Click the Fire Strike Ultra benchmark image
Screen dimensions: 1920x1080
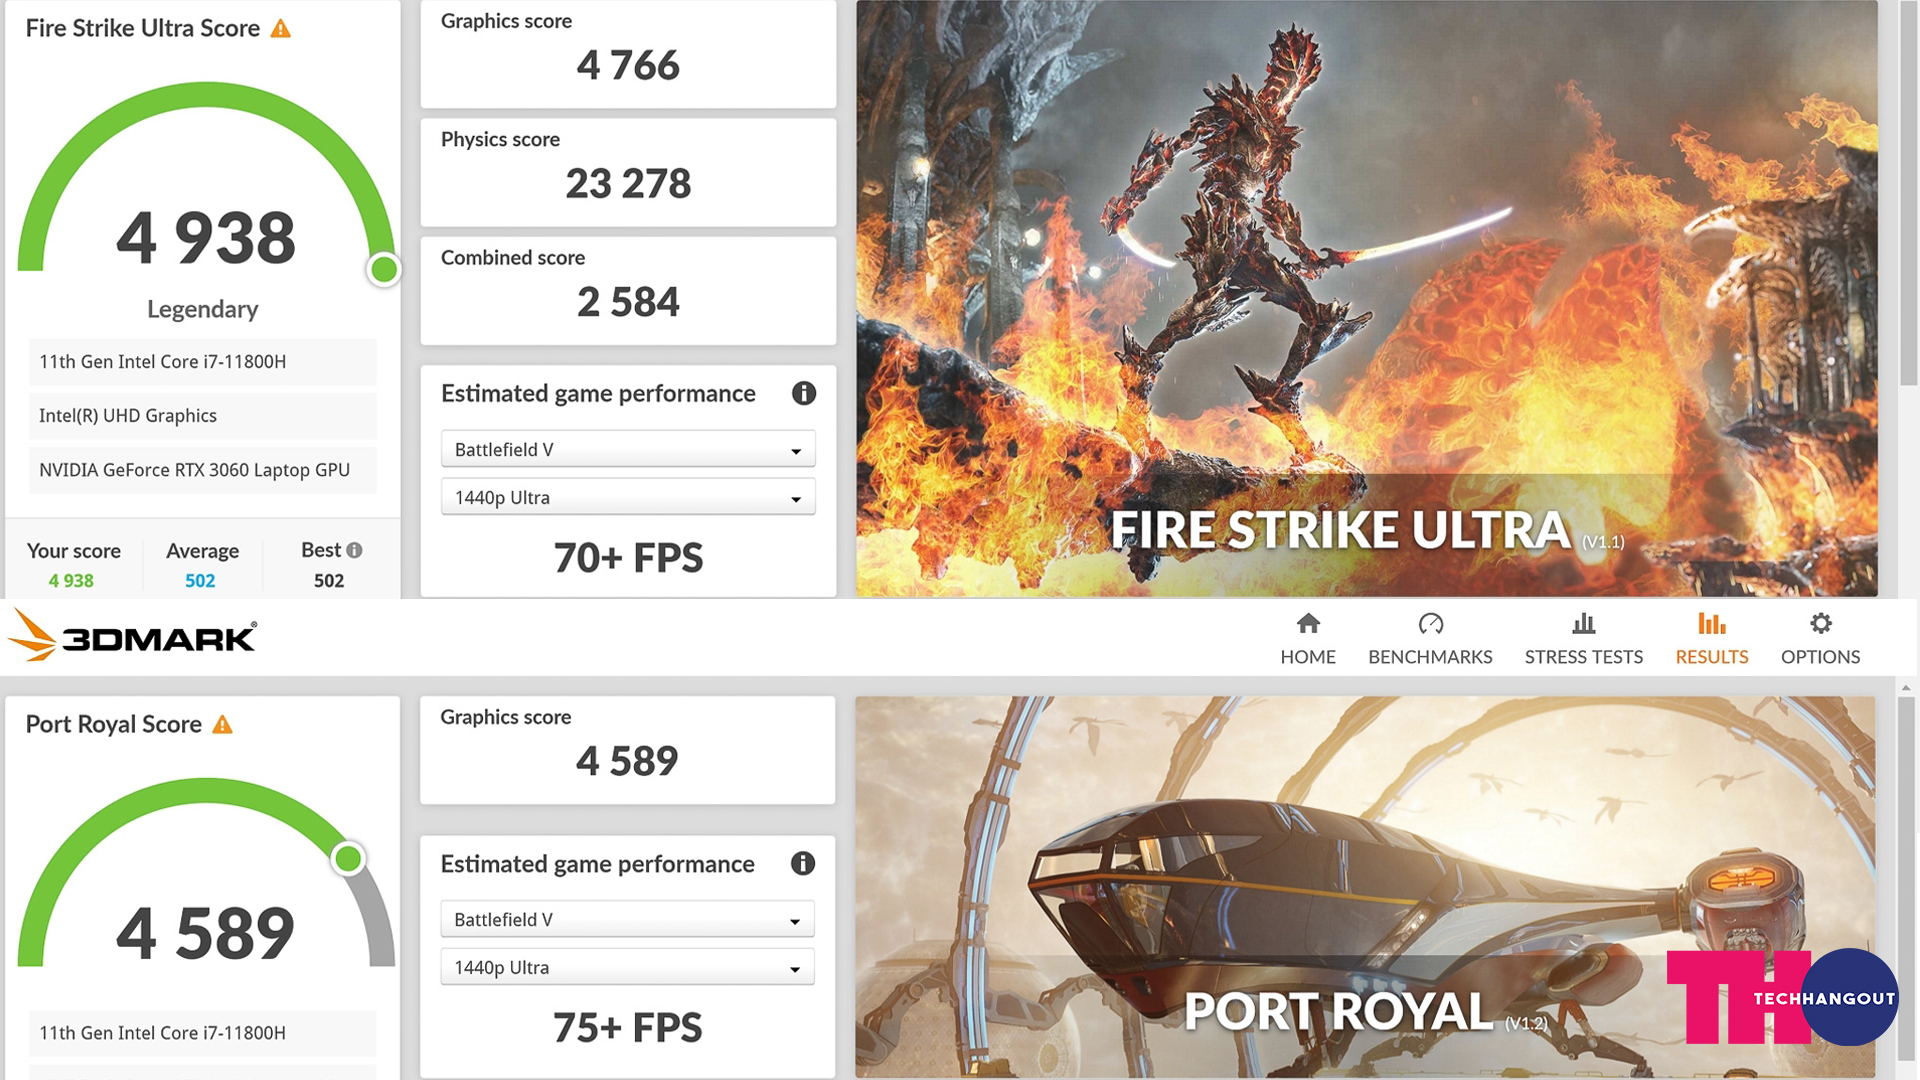(1366, 298)
